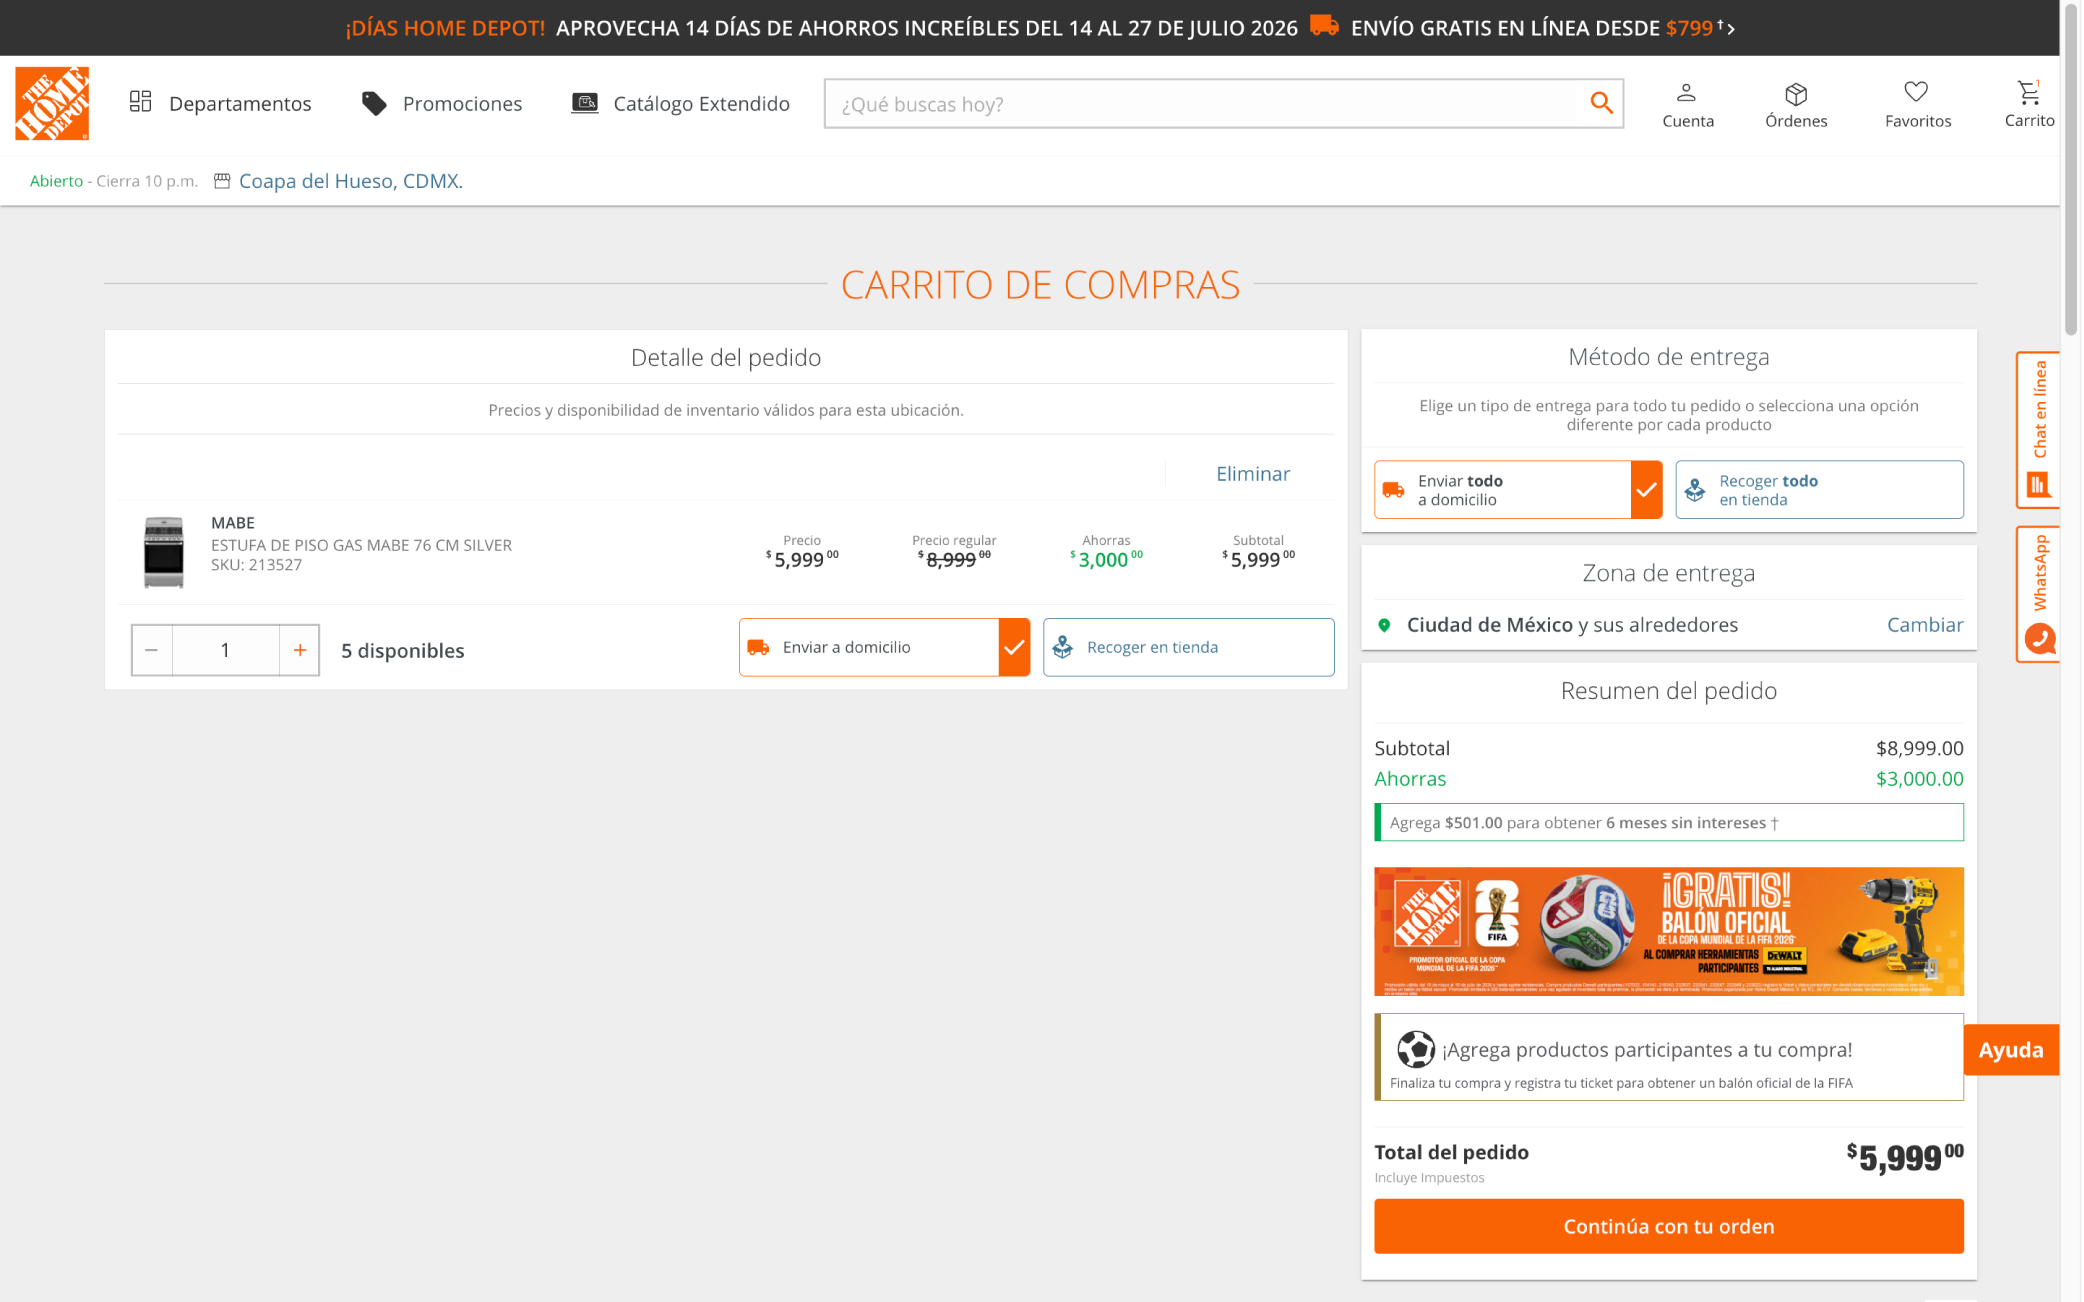
Task: Click the WhatsApp phone icon
Action: 2039,638
